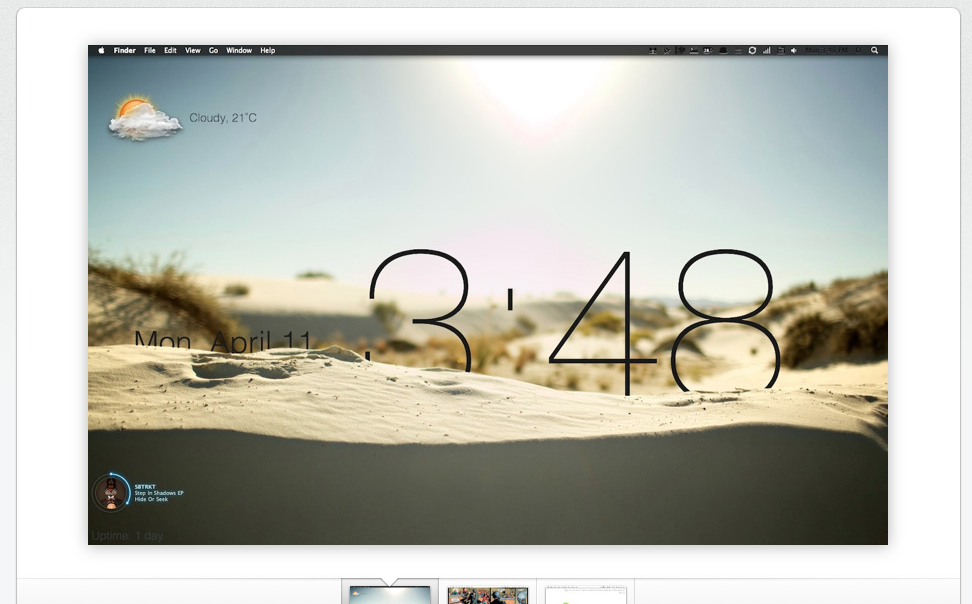
Task: Click the signal bars icon in menu bar
Action: (x=767, y=51)
